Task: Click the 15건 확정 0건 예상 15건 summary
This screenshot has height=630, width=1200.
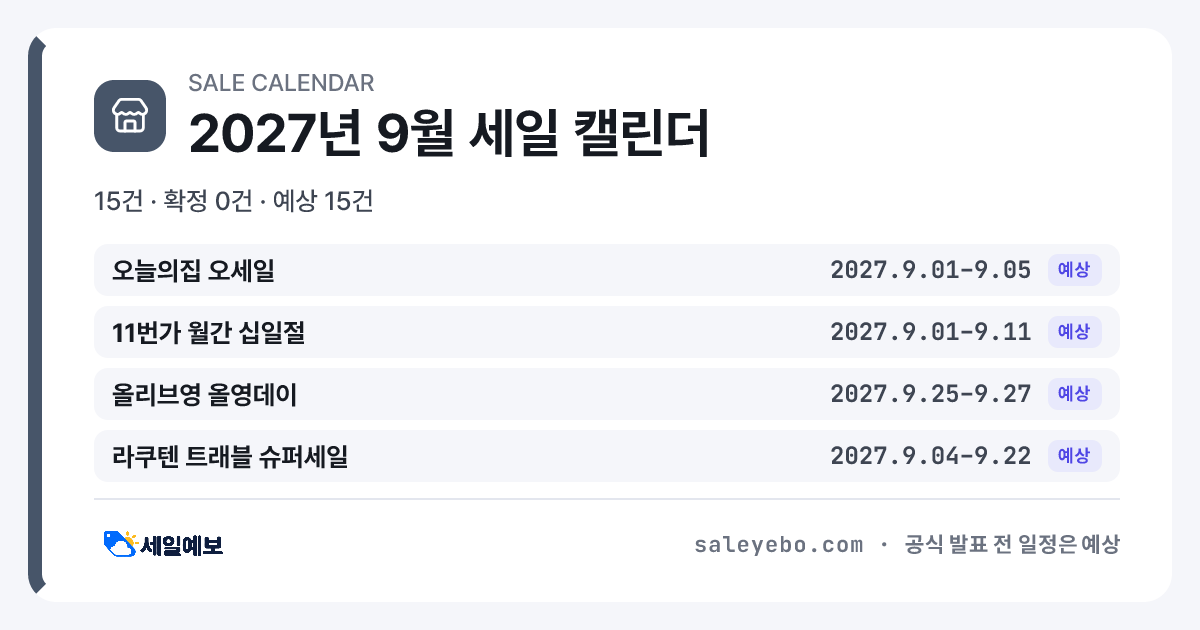Action: click(x=233, y=201)
